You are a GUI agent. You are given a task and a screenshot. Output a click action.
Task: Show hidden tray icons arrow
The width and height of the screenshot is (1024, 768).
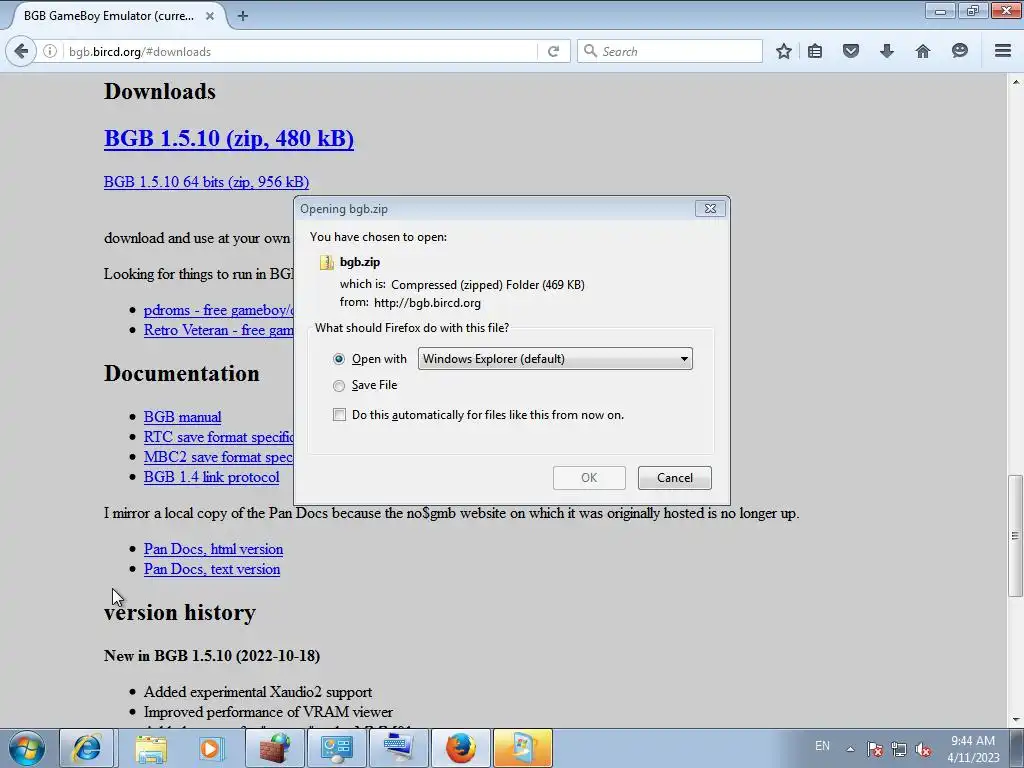pos(850,749)
